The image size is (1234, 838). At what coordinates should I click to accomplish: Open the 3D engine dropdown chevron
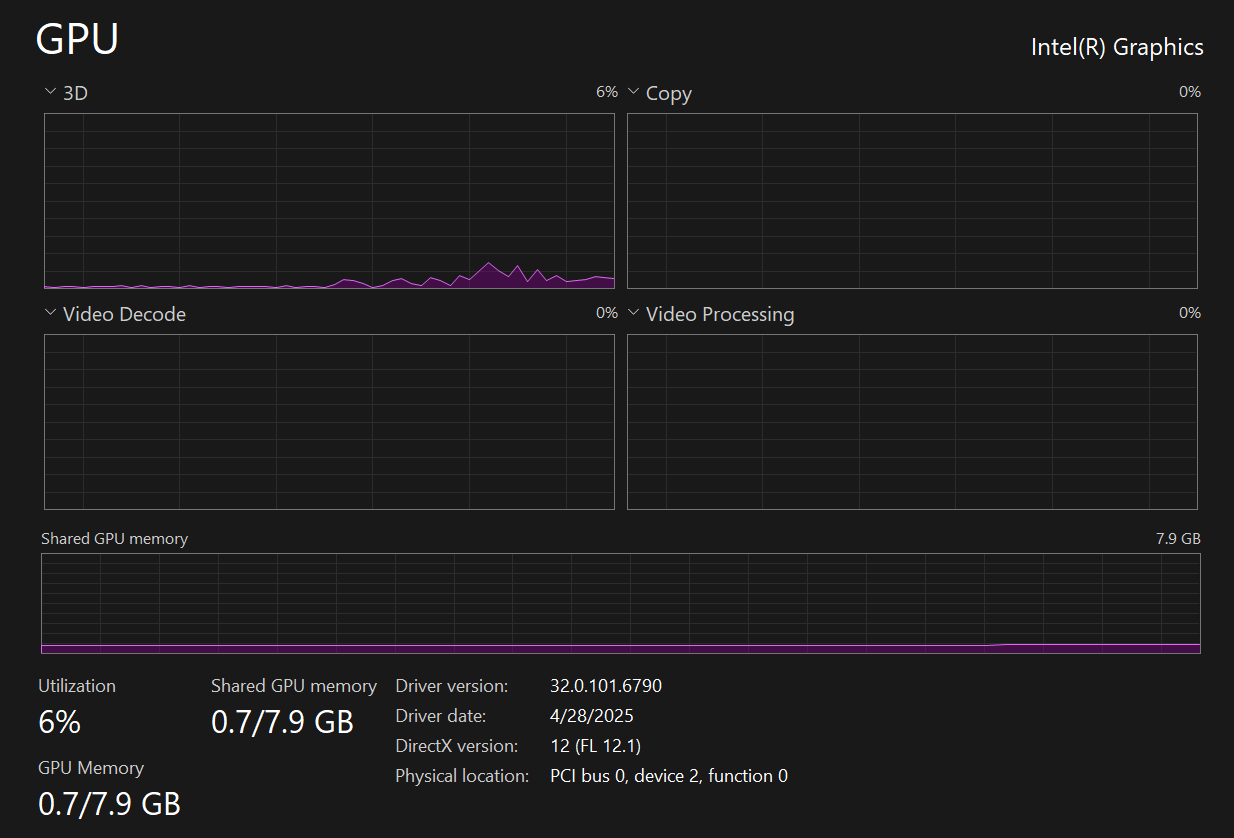point(50,92)
